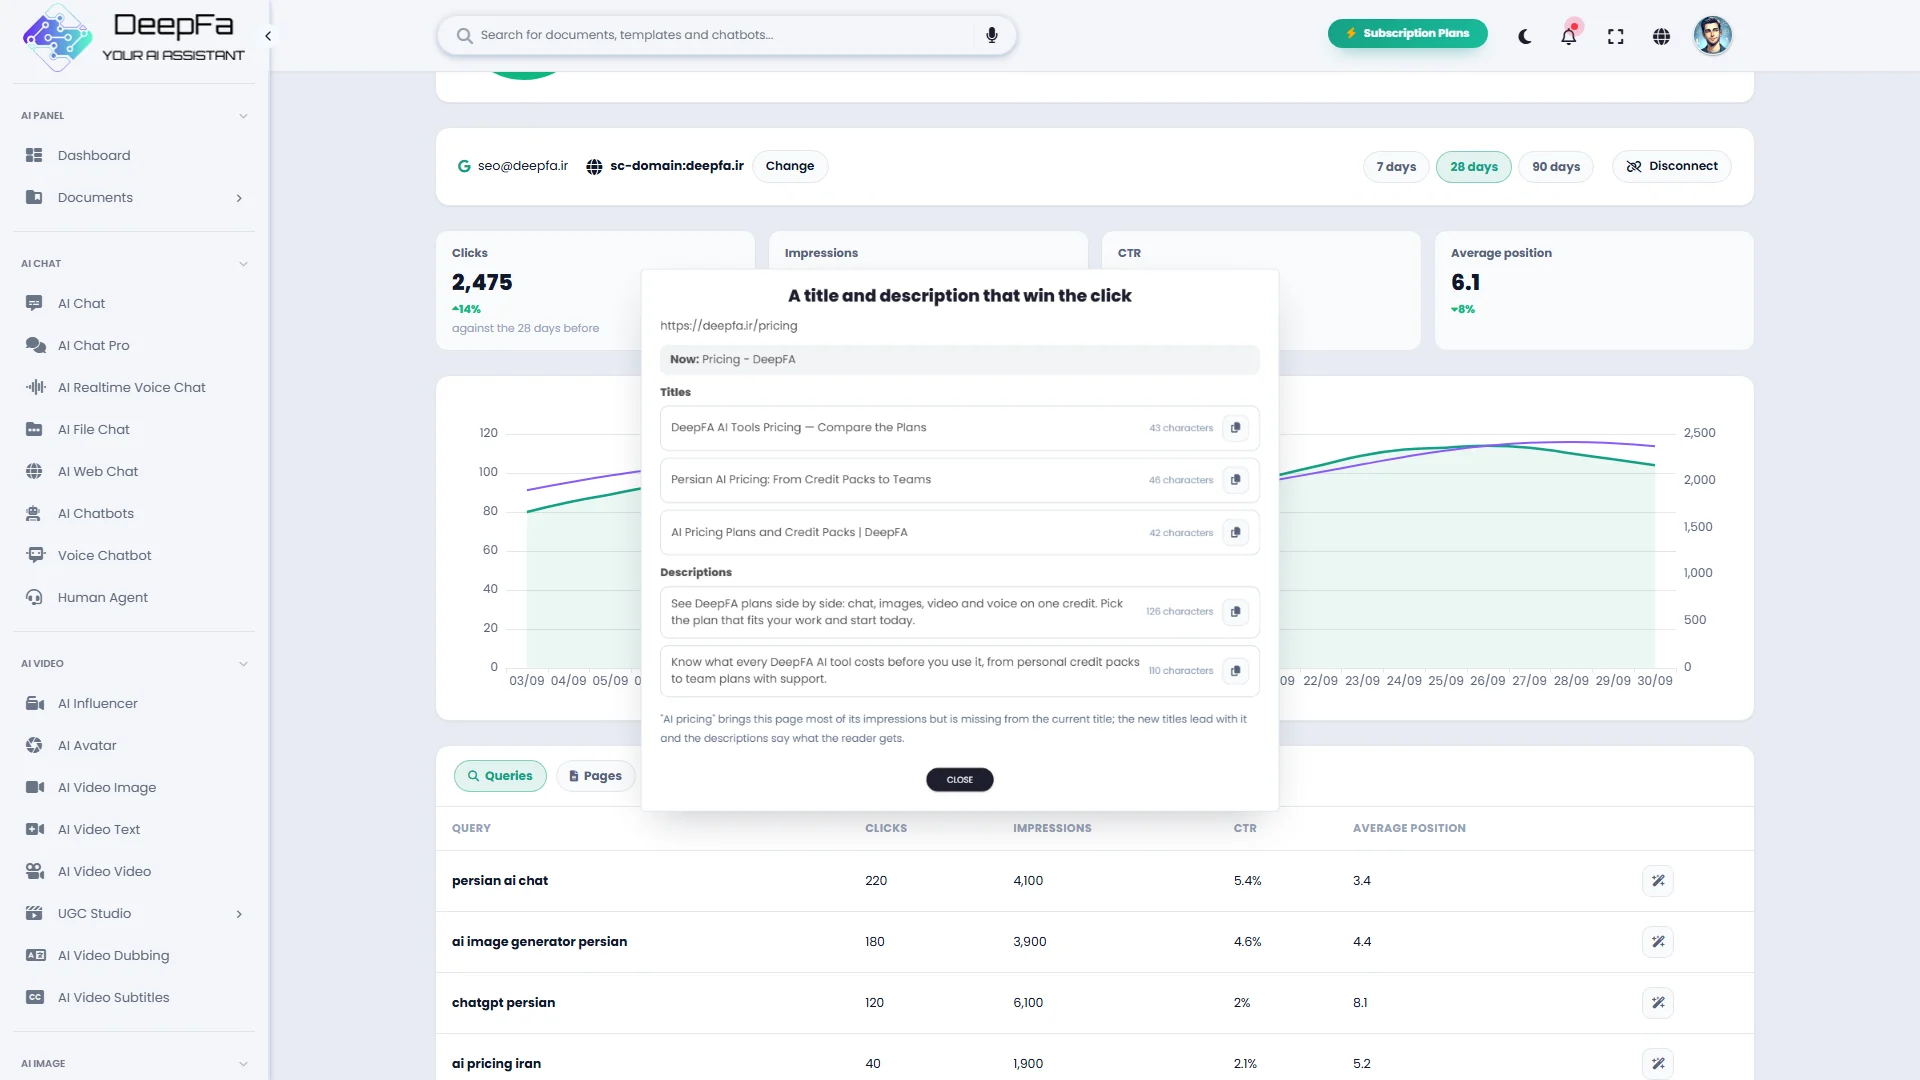Copy the 'Persian AI Pricing' title

tap(1236, 480)
